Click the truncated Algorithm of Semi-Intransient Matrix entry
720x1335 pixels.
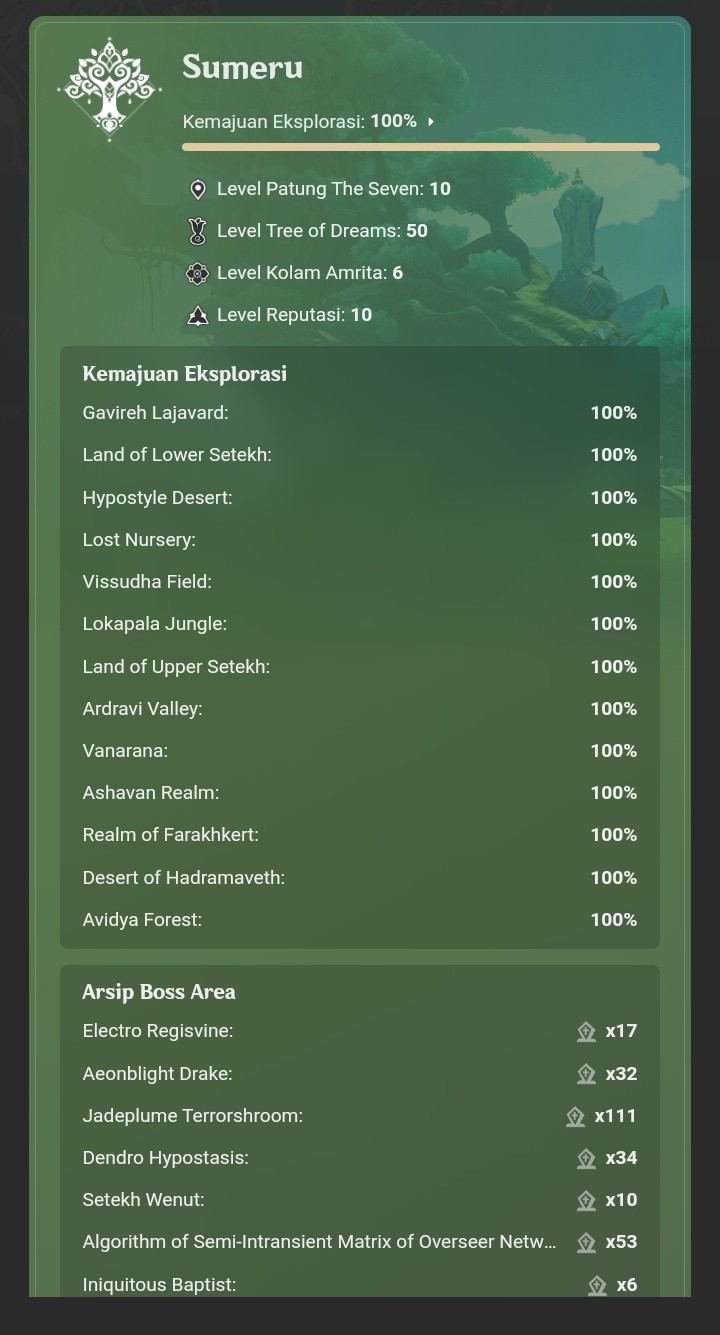[x=318, y=1242]
